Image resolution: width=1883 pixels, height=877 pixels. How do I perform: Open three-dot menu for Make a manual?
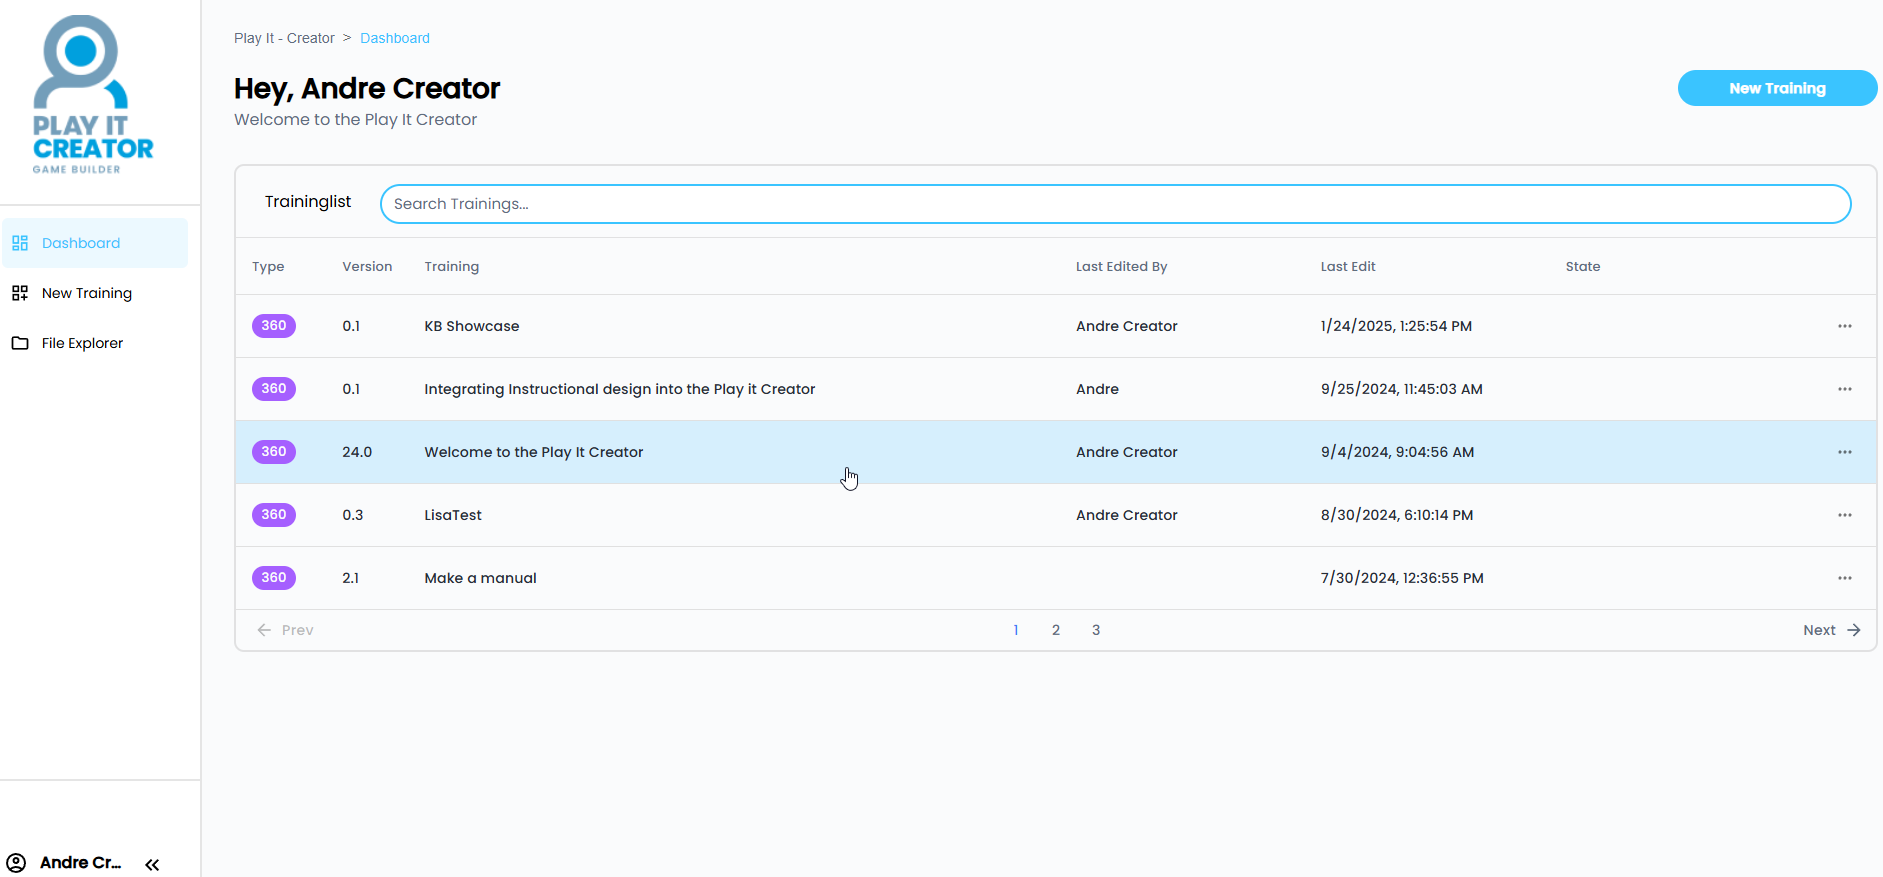pos(1844,578)
